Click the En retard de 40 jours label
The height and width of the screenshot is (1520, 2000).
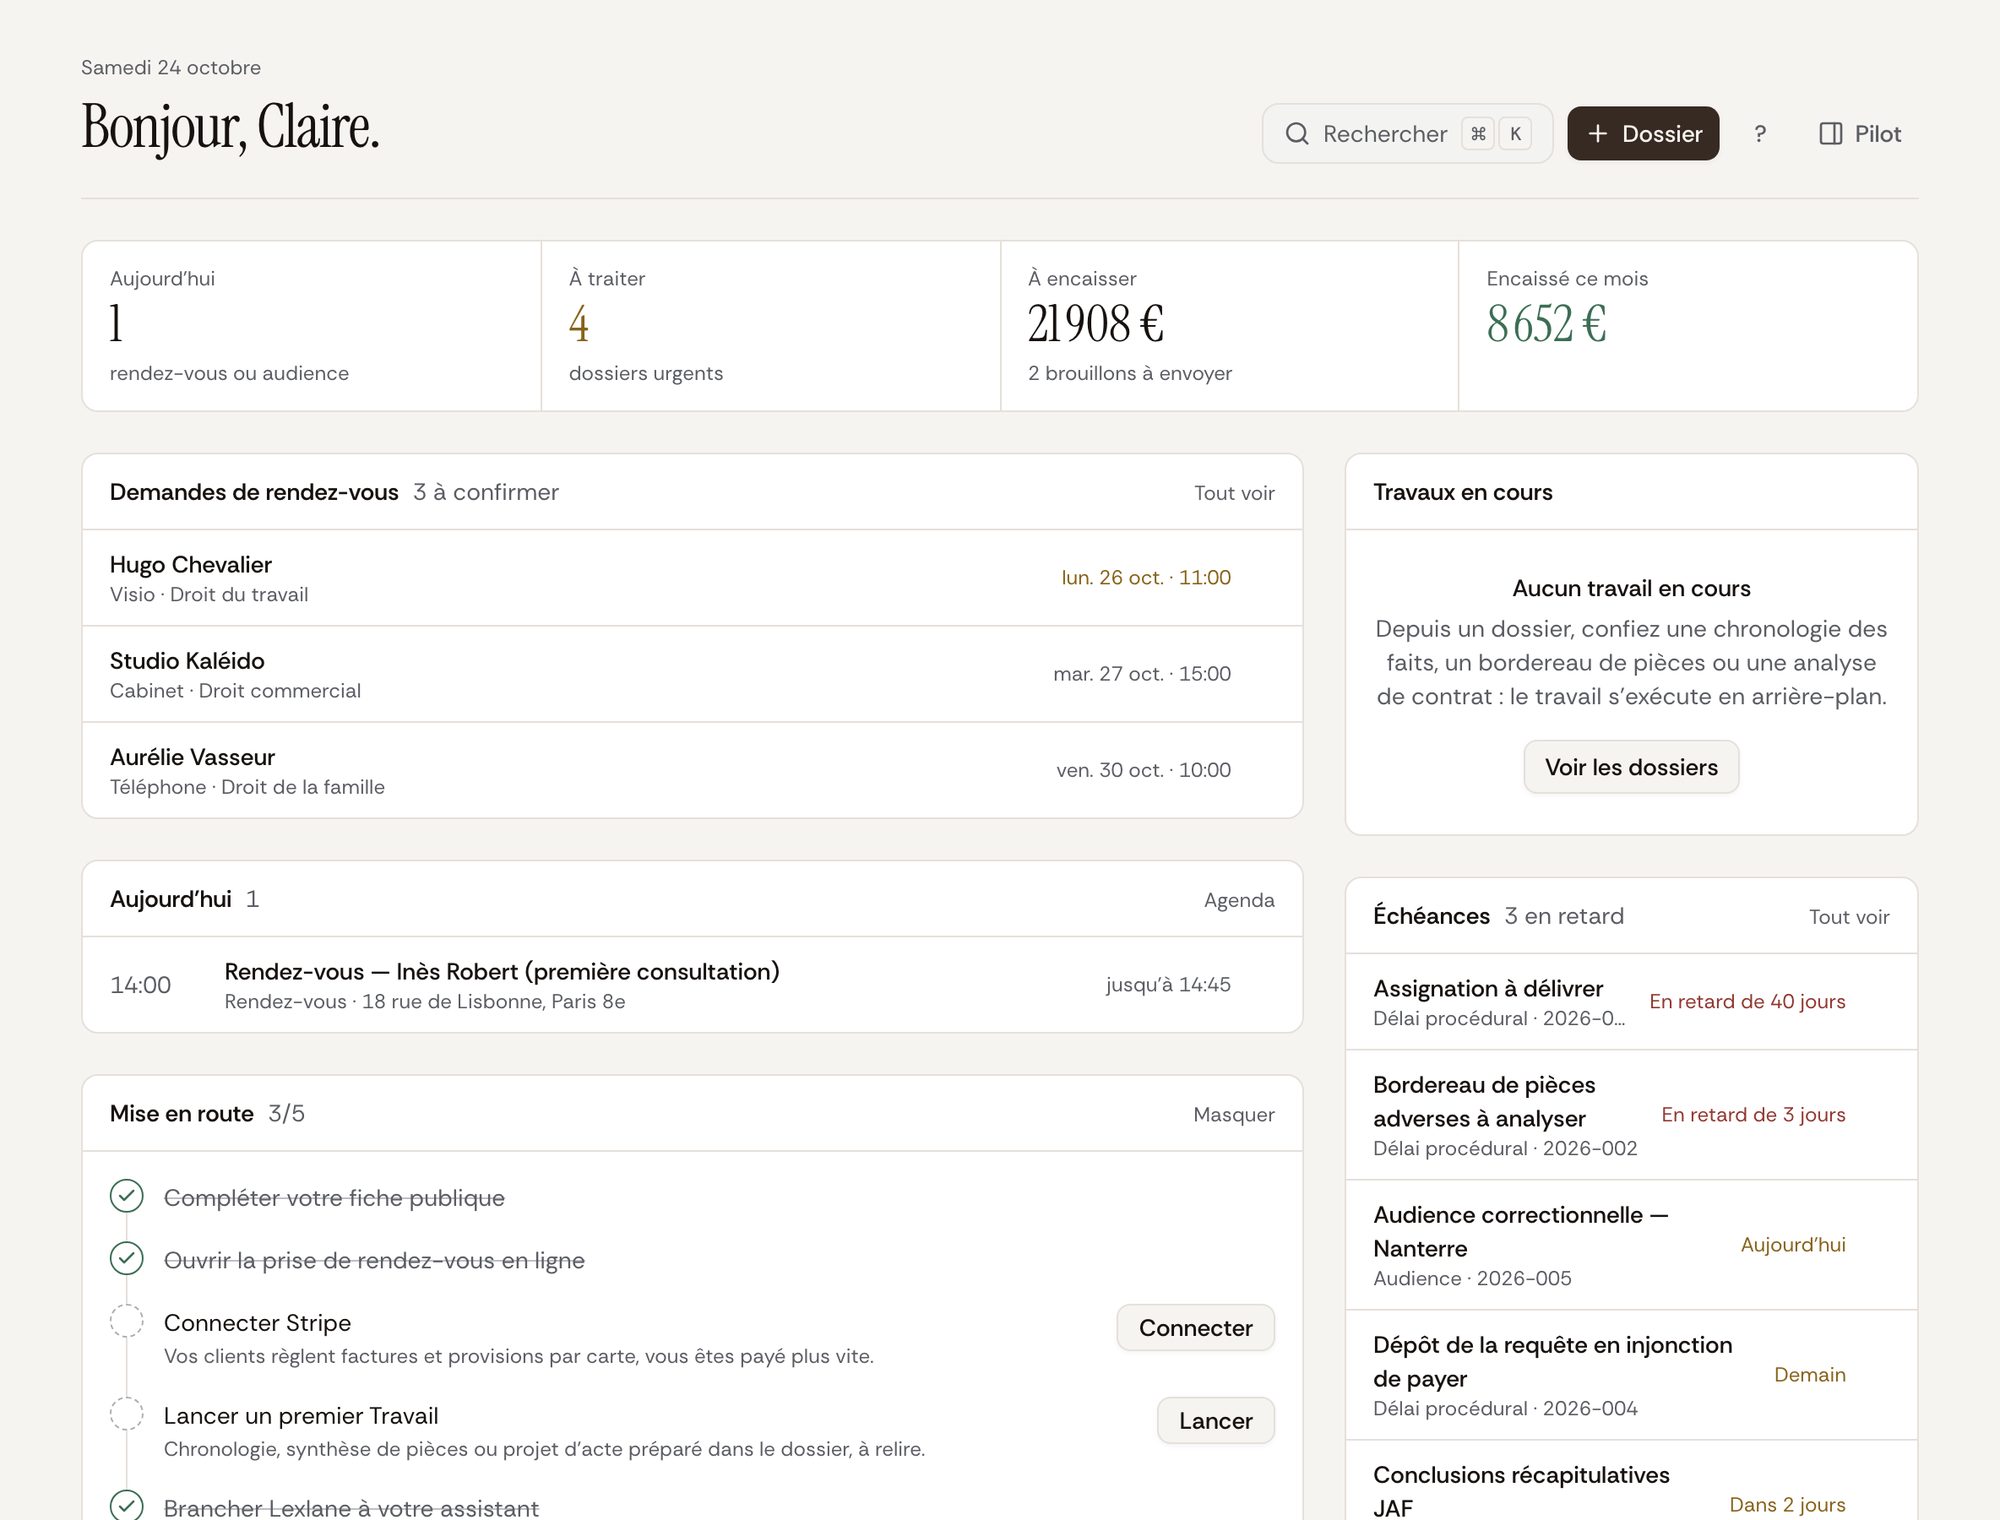click(1747, 1001)
